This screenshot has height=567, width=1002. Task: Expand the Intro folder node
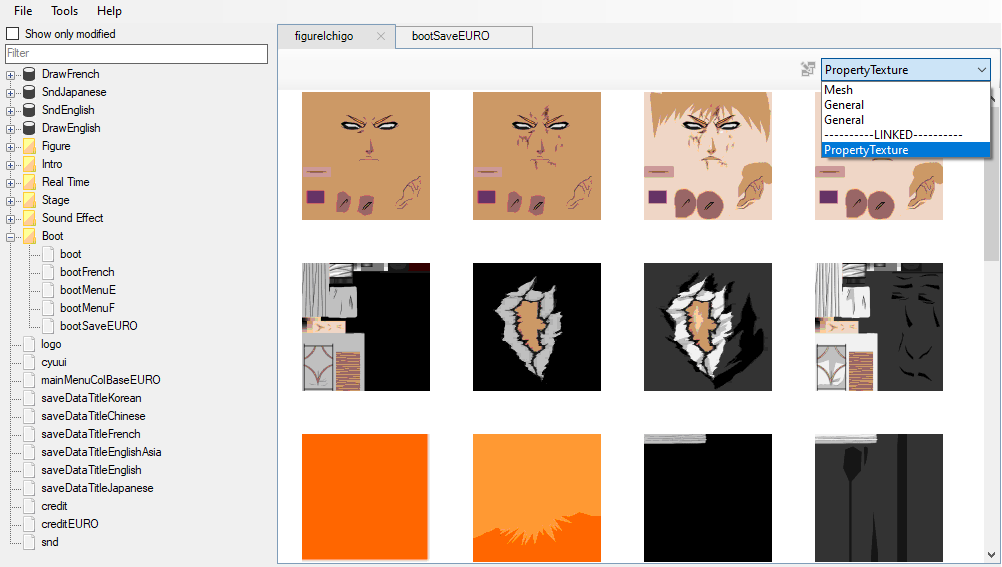pyautogui.click(x=10, y=164)
